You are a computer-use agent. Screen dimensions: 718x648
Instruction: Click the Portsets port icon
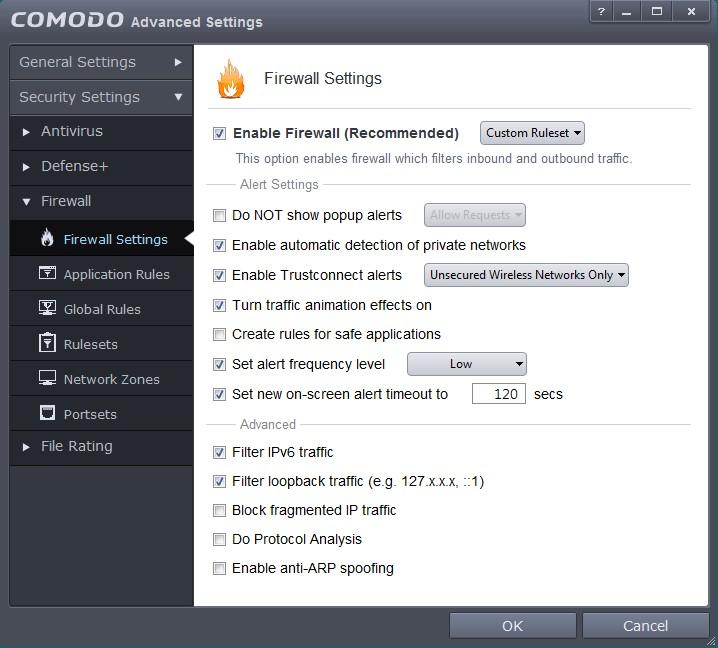47,413
